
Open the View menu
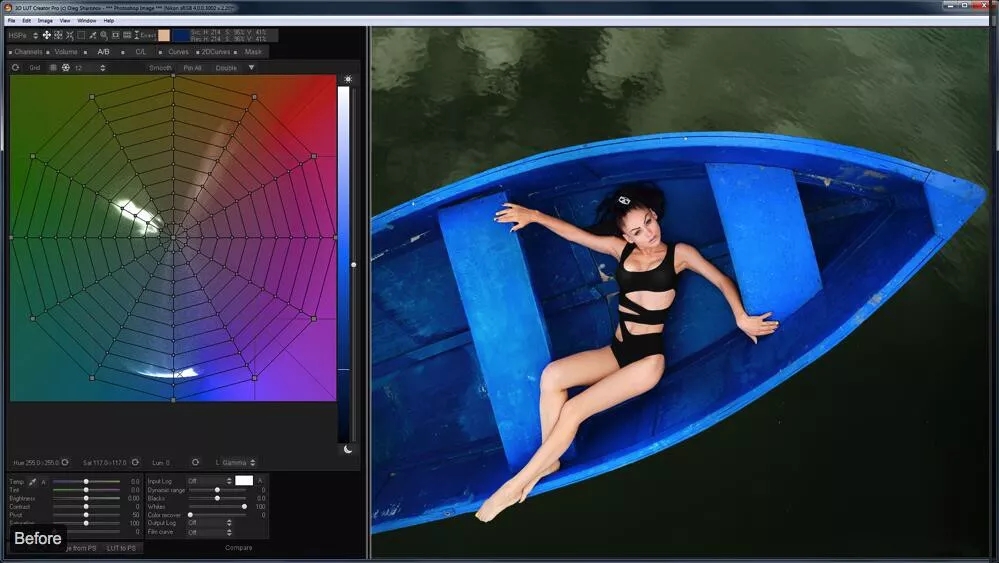click(x=65, y=20)
